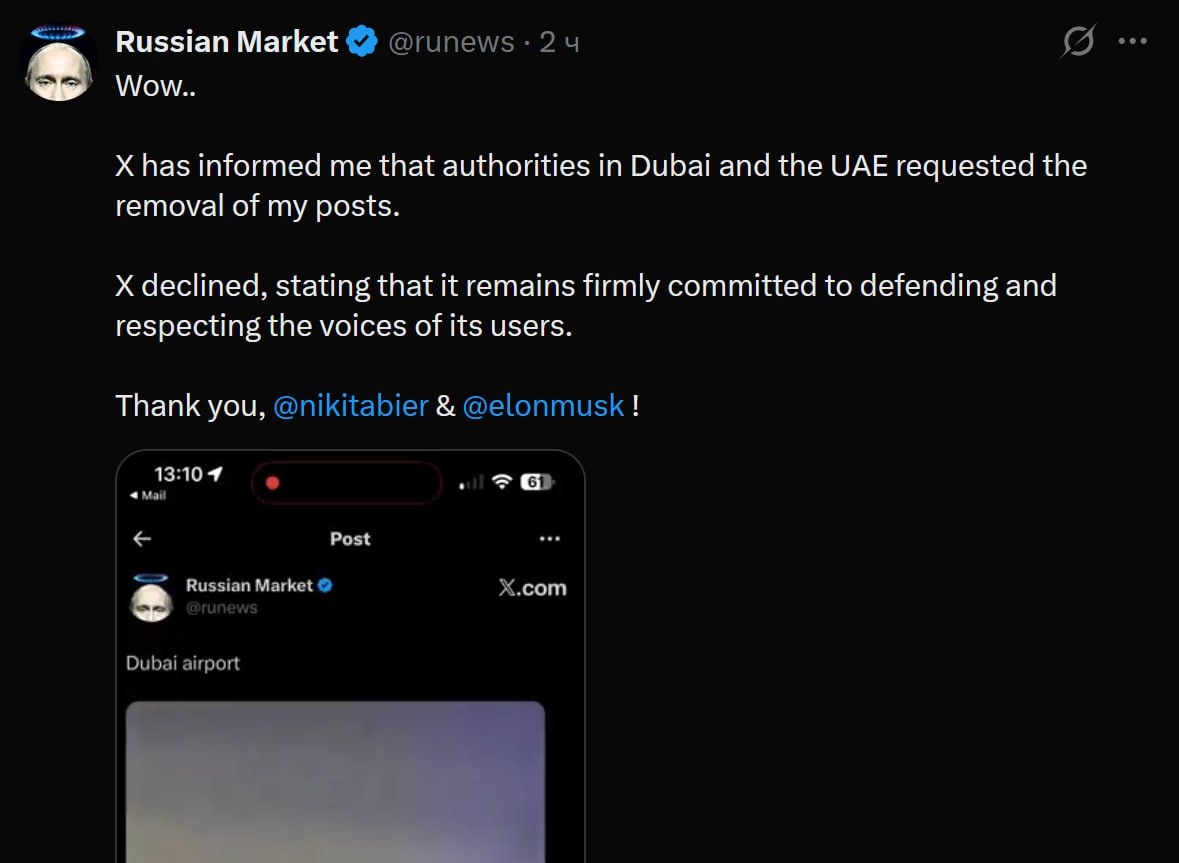Tap the red recording indicator in the phone status bar
The height and width of the screenshot is (863, 1179).
pyautogui.click(x=272, y=483)
